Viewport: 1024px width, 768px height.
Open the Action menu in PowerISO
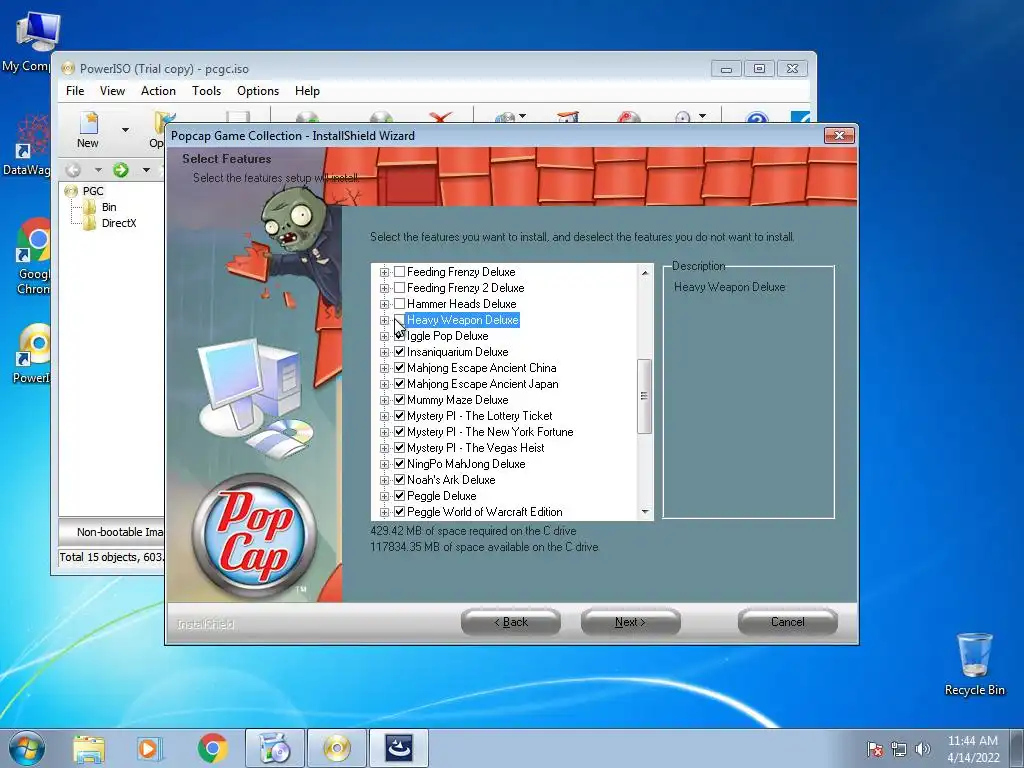click(158, 91)
